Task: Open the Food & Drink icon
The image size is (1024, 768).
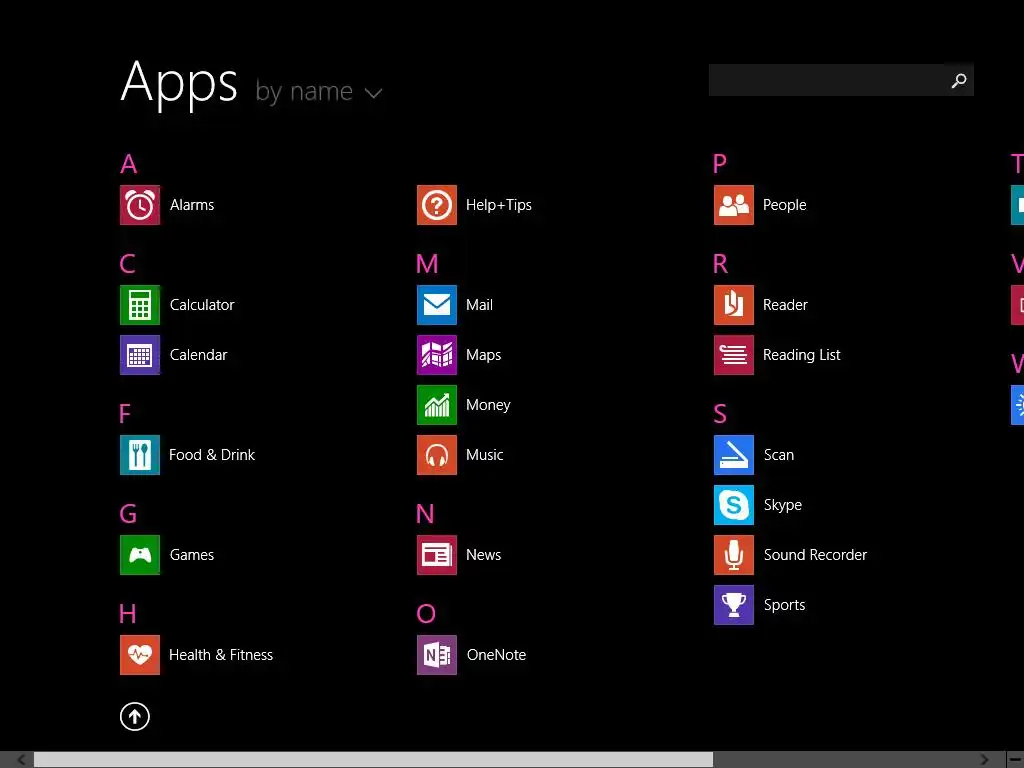Action: tap(140, 455)
